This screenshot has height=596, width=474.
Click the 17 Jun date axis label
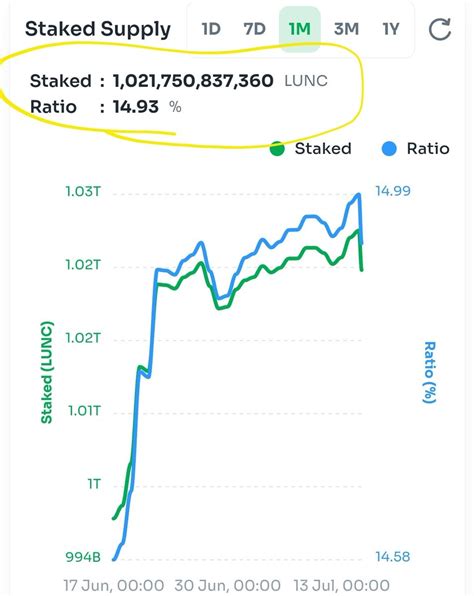114,585
